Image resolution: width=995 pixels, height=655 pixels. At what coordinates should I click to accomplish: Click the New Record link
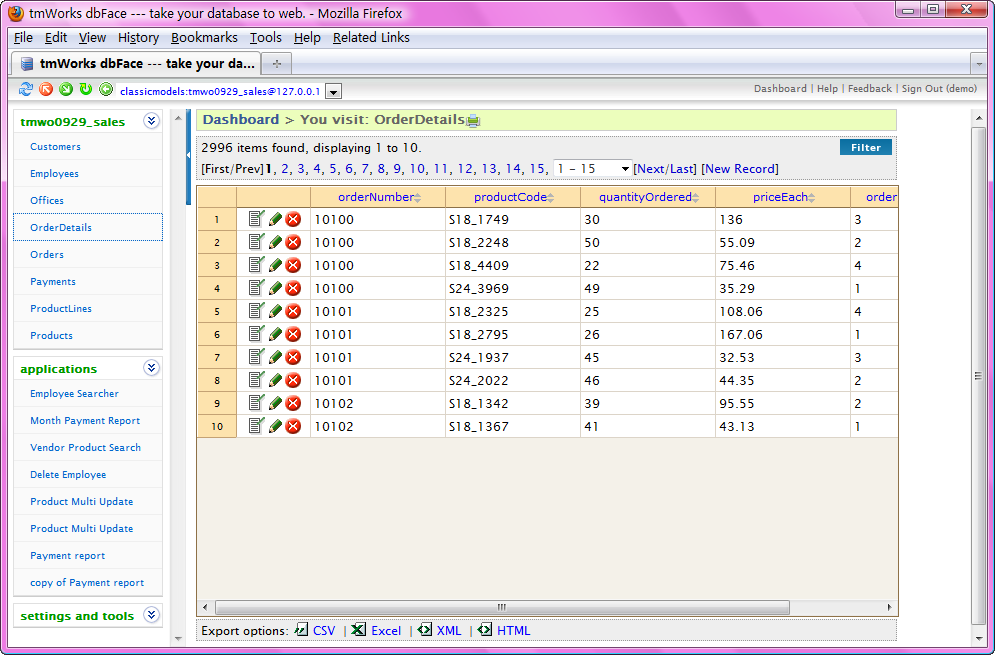click(x=740, y=169)
